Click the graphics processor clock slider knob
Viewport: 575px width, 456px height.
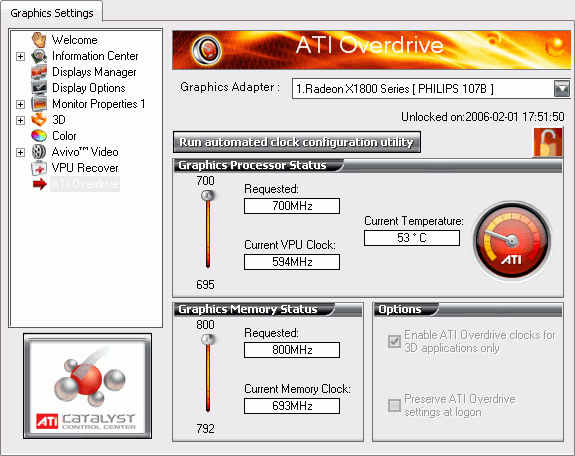point(208,195)
